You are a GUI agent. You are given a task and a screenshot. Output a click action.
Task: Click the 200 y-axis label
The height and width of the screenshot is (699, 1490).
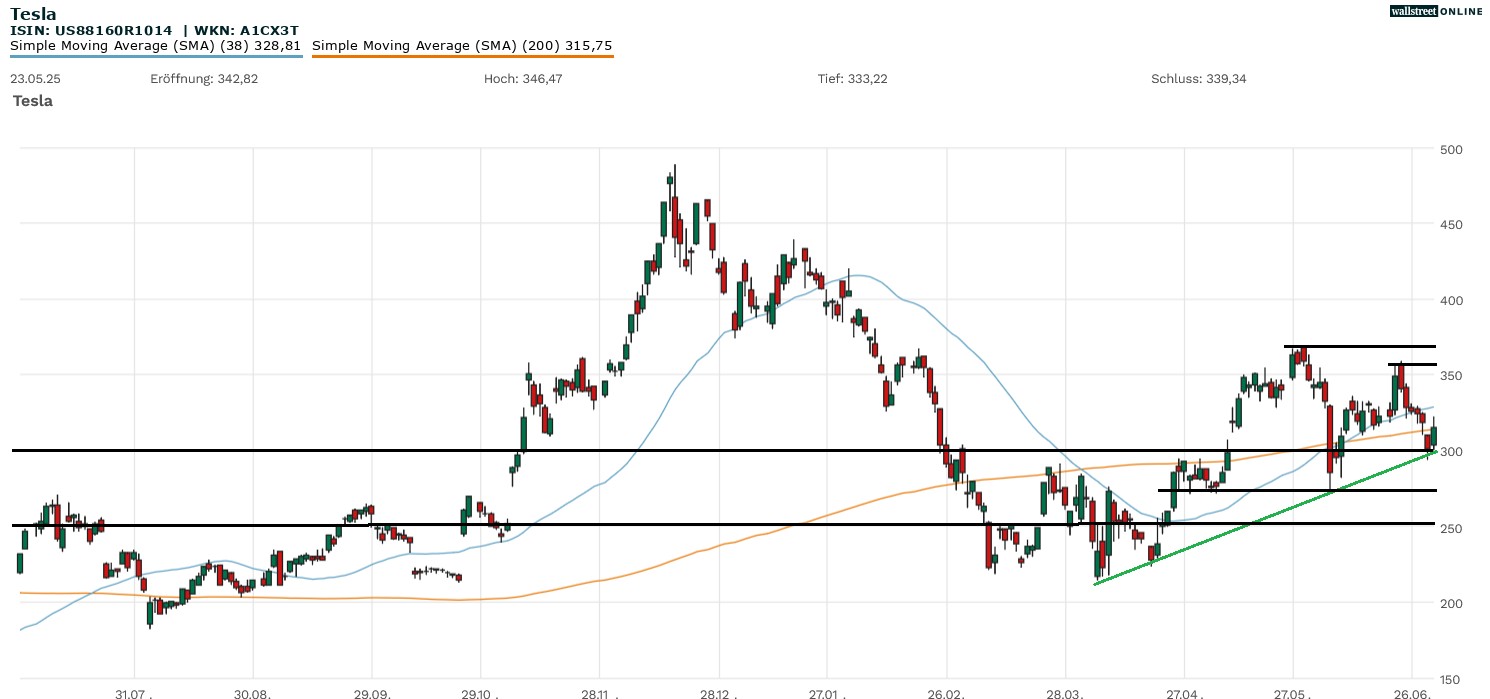point(1451,603)
